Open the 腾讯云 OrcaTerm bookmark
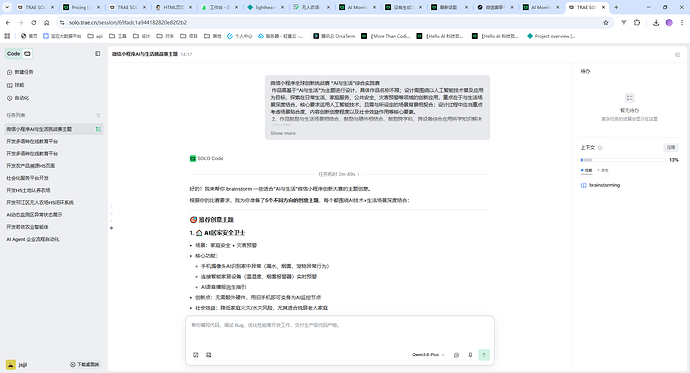 coord(334,36)
